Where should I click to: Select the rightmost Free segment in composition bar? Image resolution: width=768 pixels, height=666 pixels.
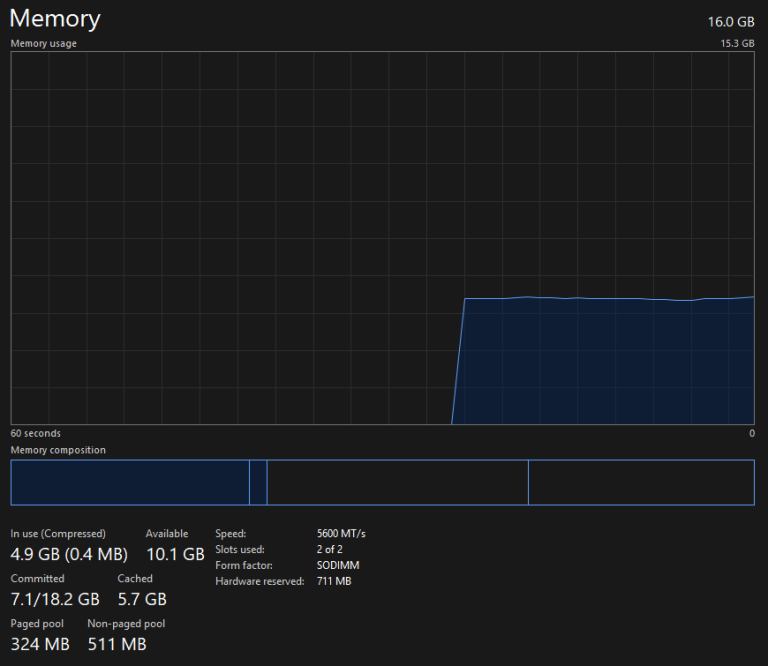click(640, 482)
